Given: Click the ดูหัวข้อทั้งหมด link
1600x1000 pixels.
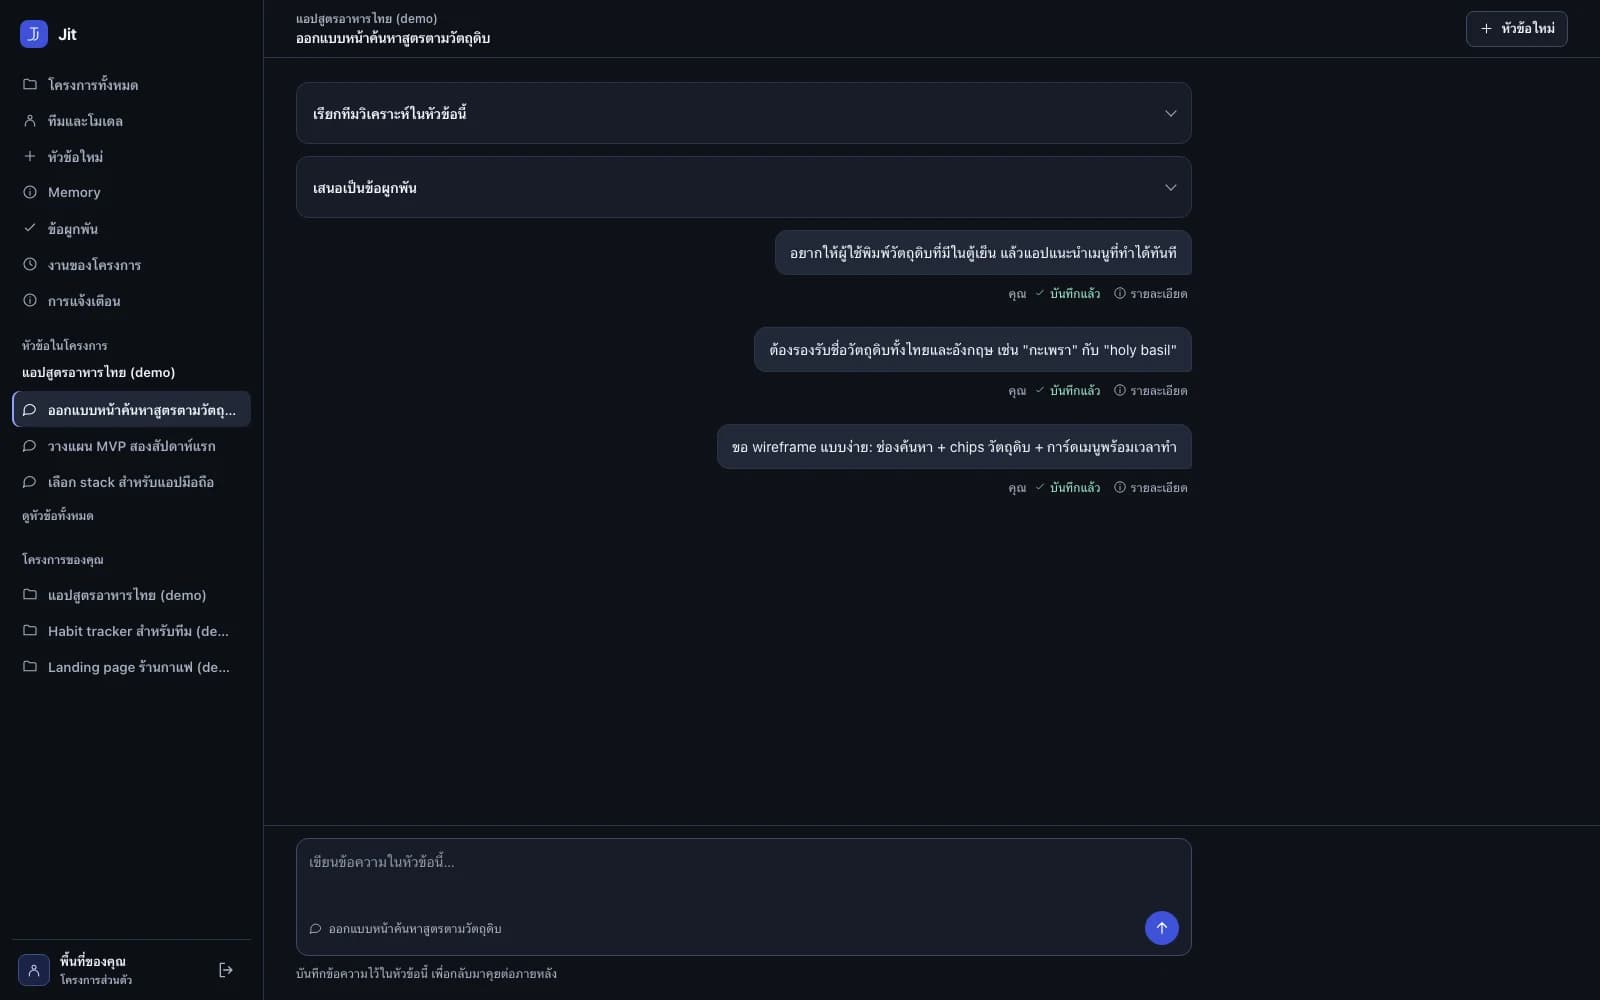Looking at the screenshot, I should click(58, 516).
